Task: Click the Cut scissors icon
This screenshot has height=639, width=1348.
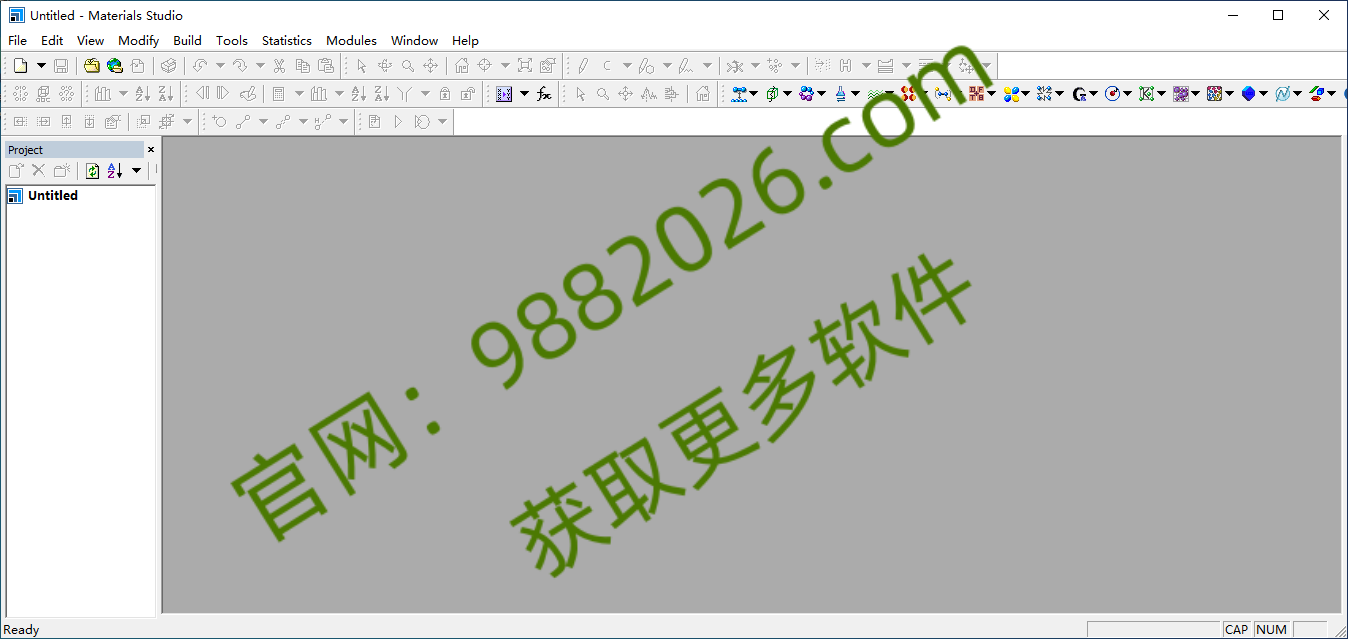Action: pos(279,66)
